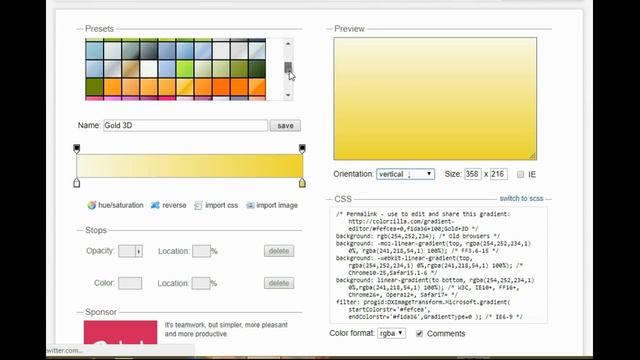Select the pale cream color stop below bar
Image resolution: width=640 pixels, height=360 pixels.
pos(77,182)
